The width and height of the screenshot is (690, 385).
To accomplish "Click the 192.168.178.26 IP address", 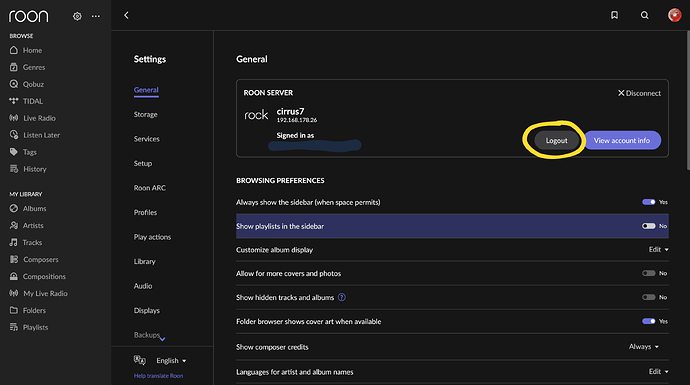I will (x=297, y=120).
